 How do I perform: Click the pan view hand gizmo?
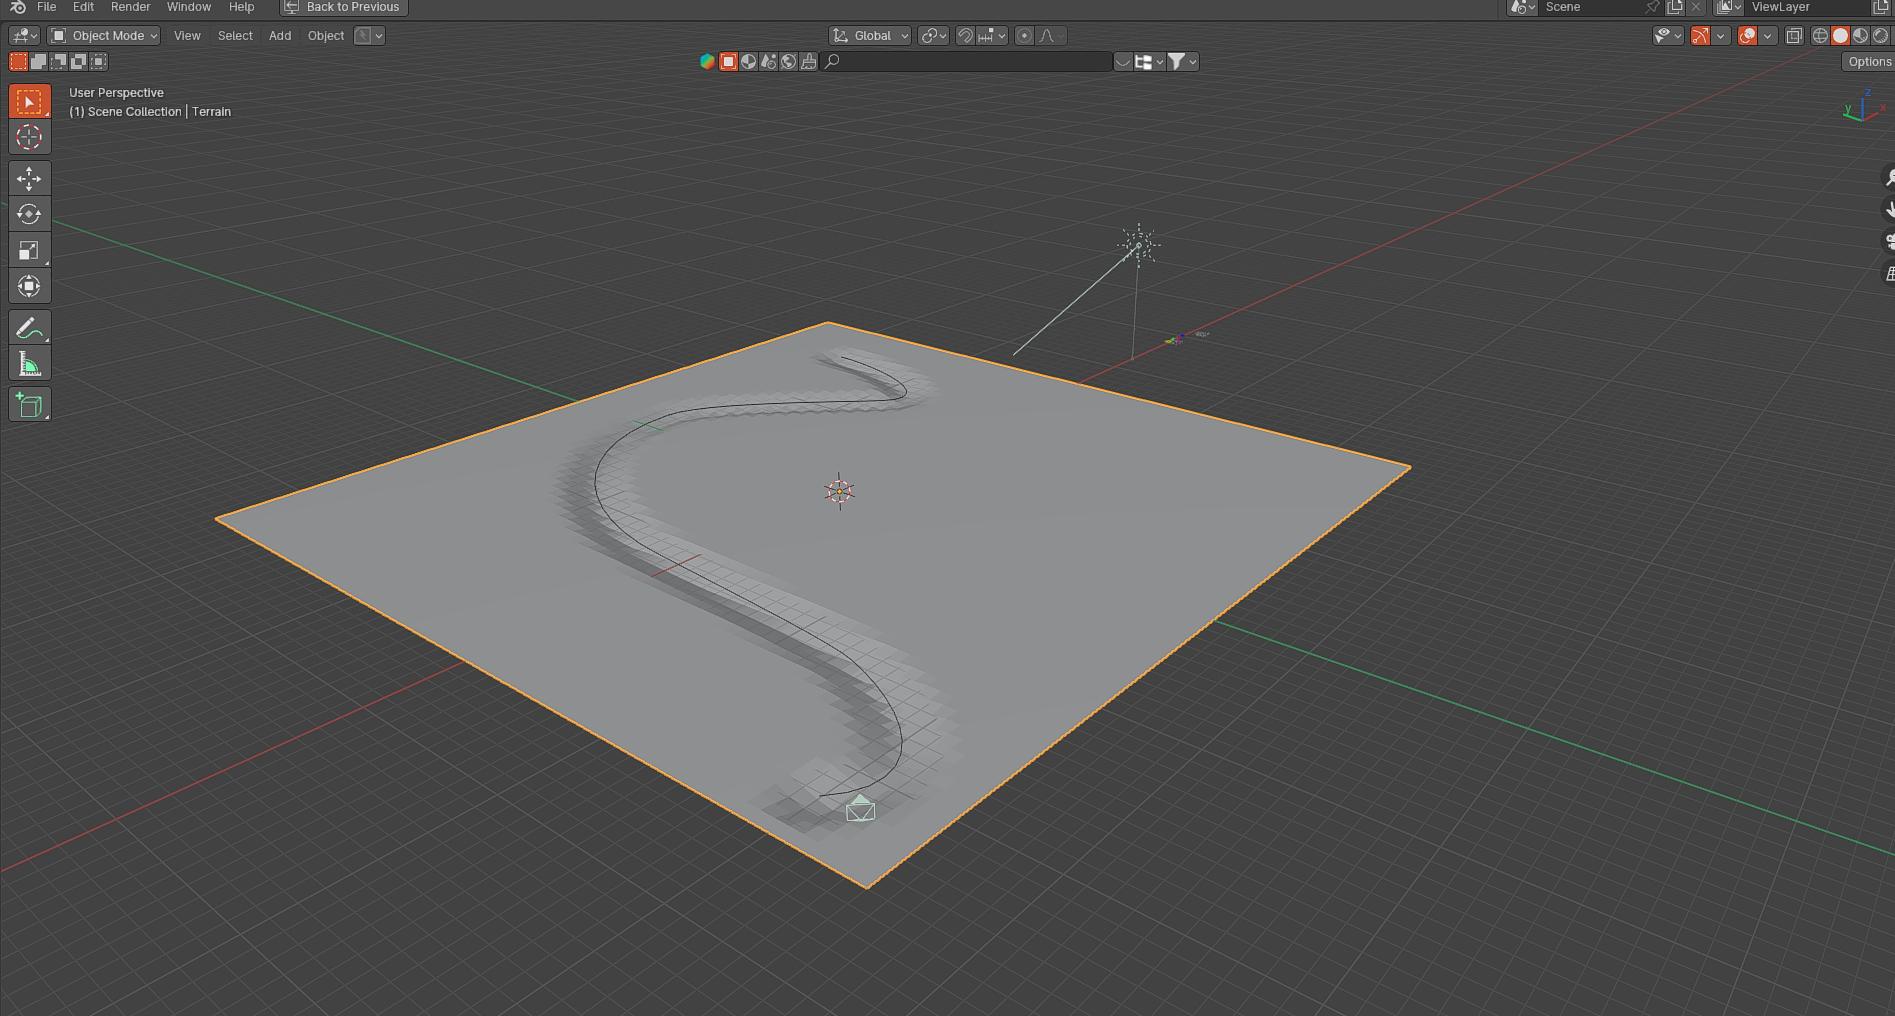pos(1888,209)
